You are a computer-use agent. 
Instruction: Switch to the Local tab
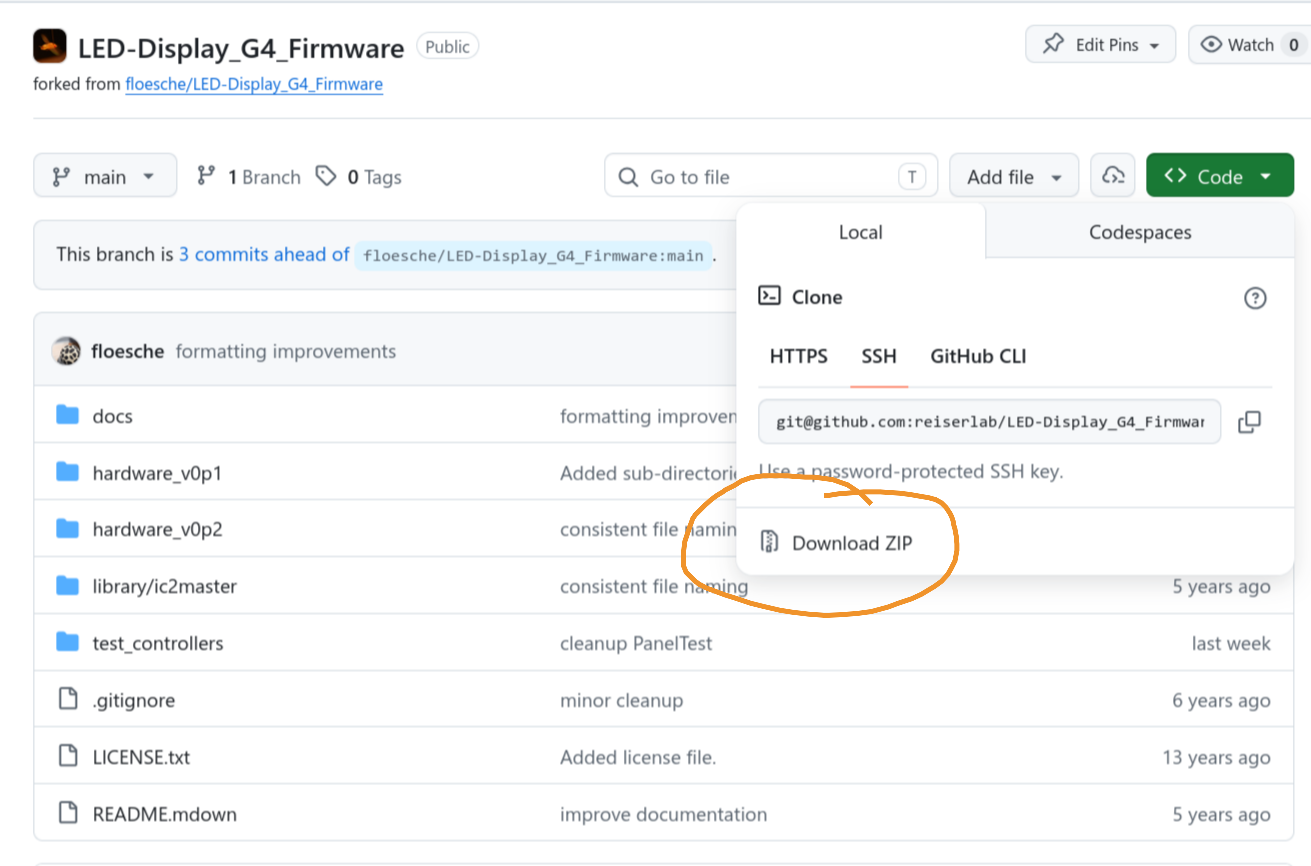[x=861, y=232]
